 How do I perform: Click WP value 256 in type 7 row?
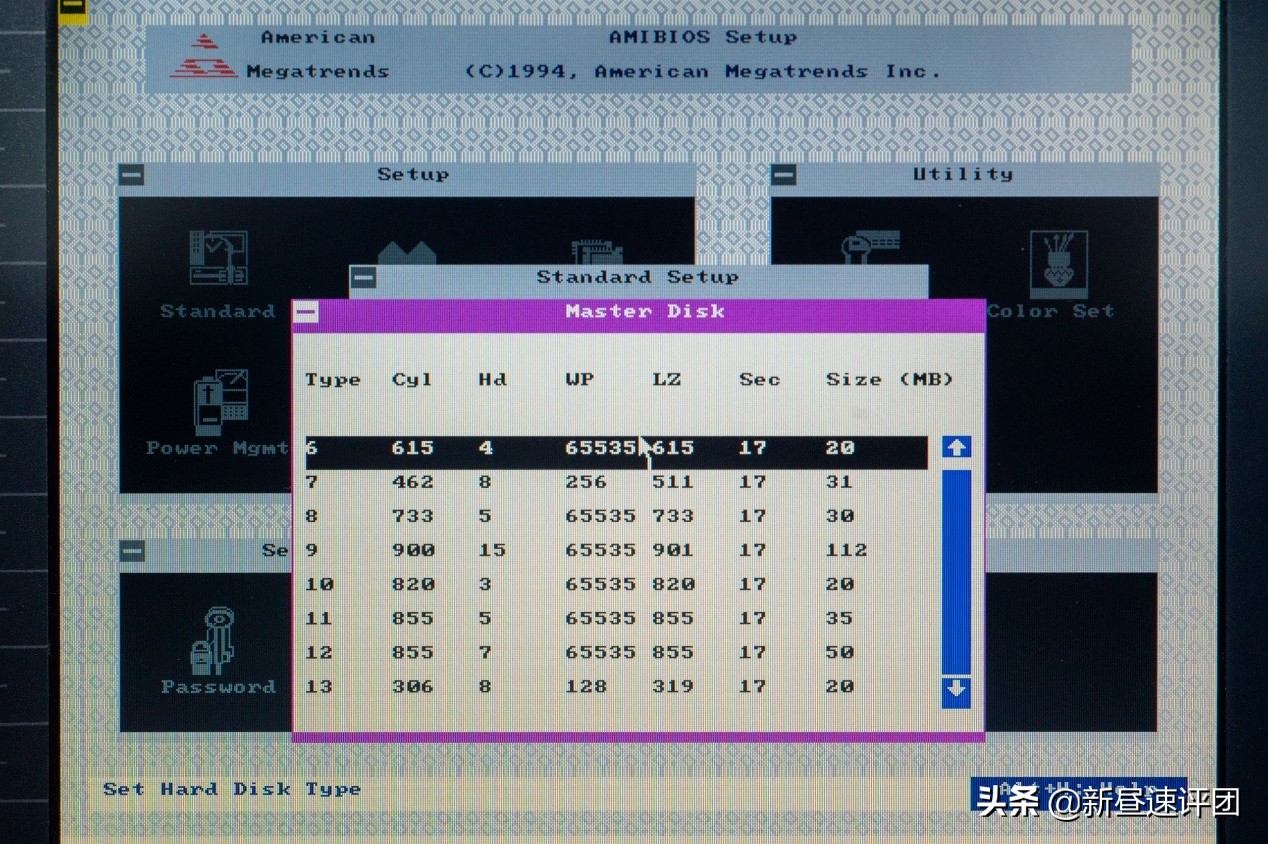coord(586,483)
